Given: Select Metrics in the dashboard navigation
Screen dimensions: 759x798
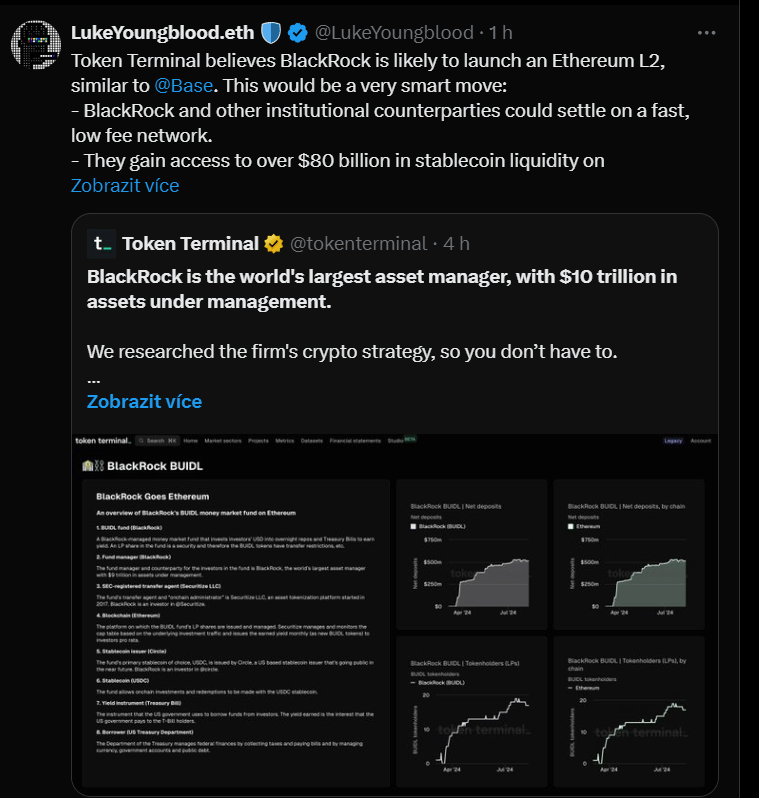Looking at the screenshot, I should pyautogui.click(x=284, y=440).
